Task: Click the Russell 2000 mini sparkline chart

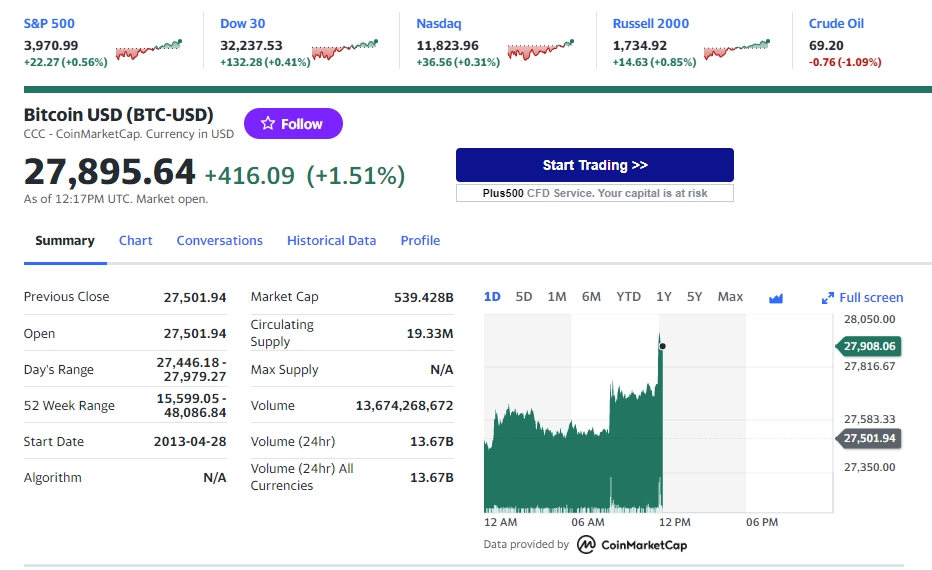Action: click(x=737, y=49)
